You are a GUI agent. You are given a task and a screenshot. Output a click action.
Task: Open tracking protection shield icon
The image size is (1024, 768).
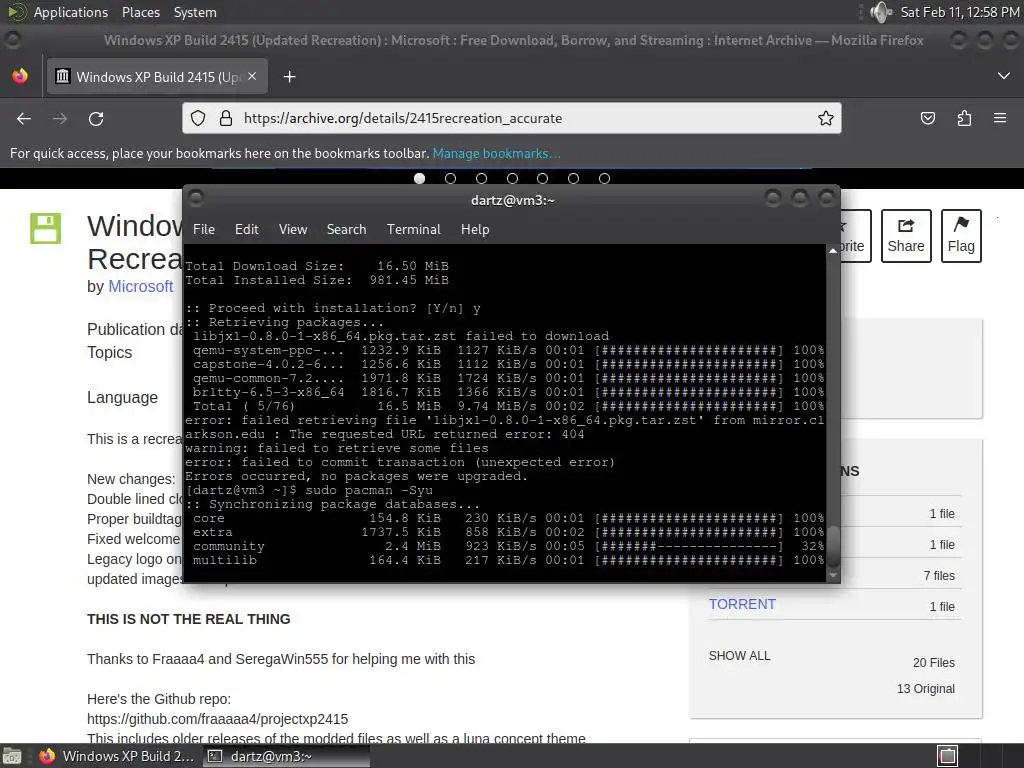point(198,118)
